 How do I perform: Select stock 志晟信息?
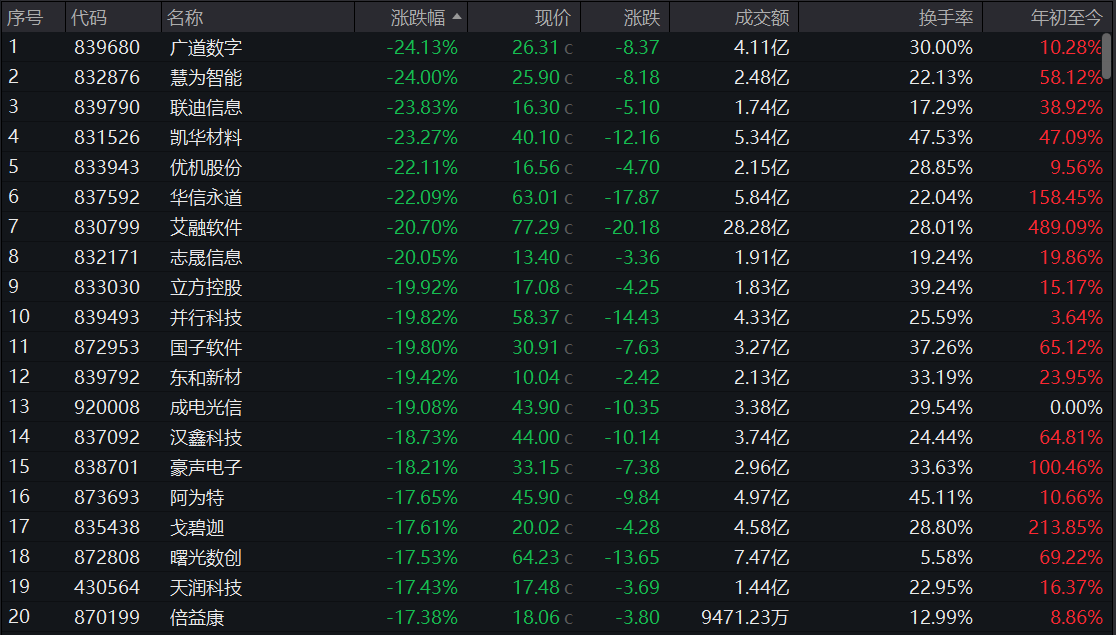pyautogui.click(x=206, y=258)
